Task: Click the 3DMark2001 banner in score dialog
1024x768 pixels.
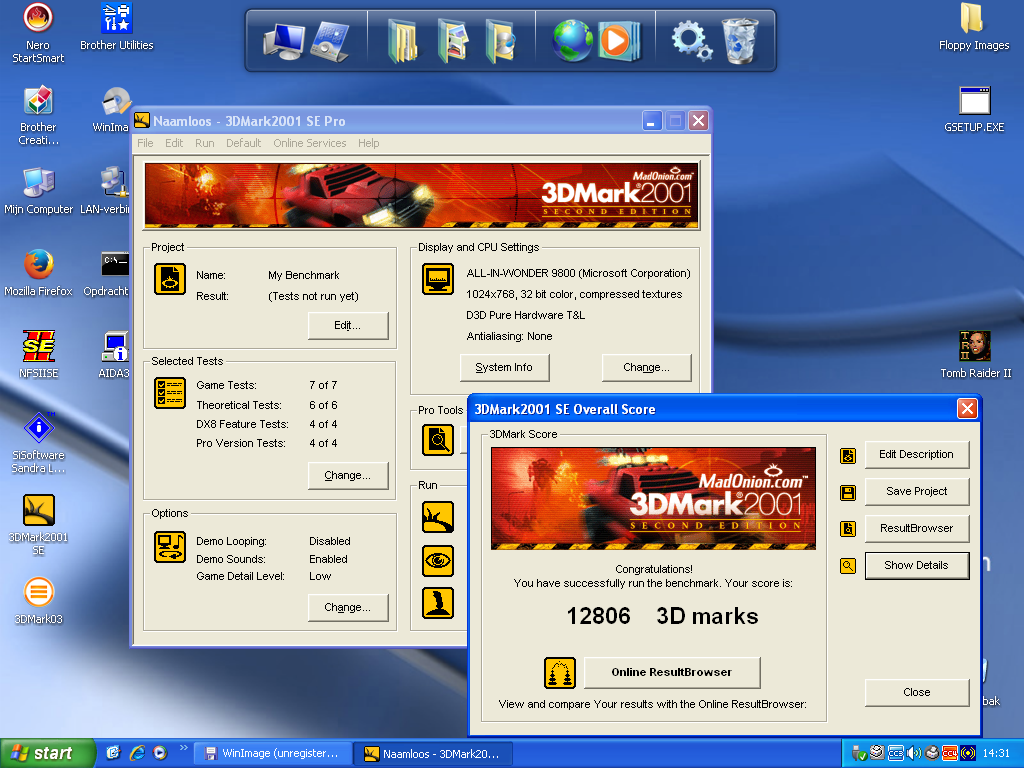Action: (x=653, y=498)
